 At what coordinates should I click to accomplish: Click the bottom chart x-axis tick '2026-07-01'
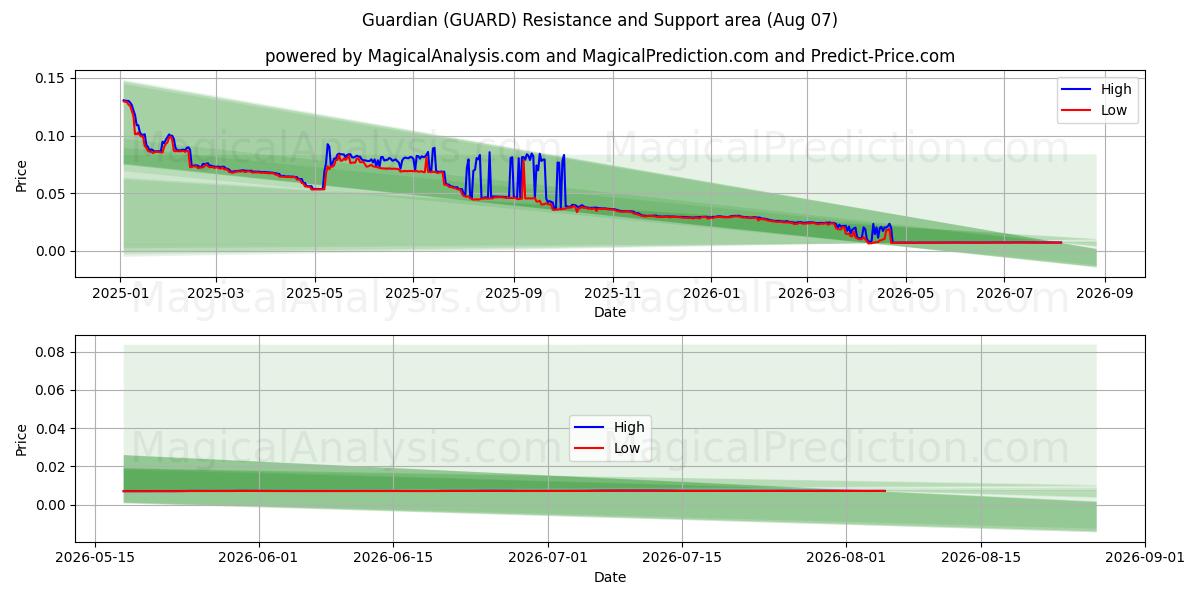548,558
